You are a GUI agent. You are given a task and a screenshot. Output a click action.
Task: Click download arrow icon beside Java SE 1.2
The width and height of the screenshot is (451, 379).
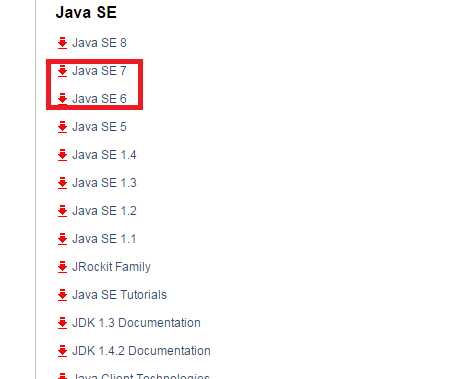[62, 211]
